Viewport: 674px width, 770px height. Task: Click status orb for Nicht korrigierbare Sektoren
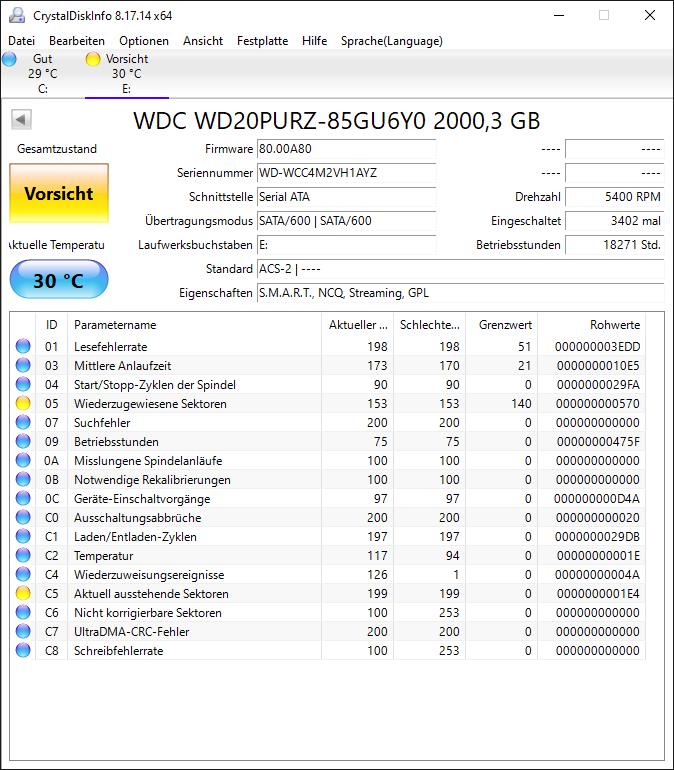pyautogui.click(x=23, y=612)
